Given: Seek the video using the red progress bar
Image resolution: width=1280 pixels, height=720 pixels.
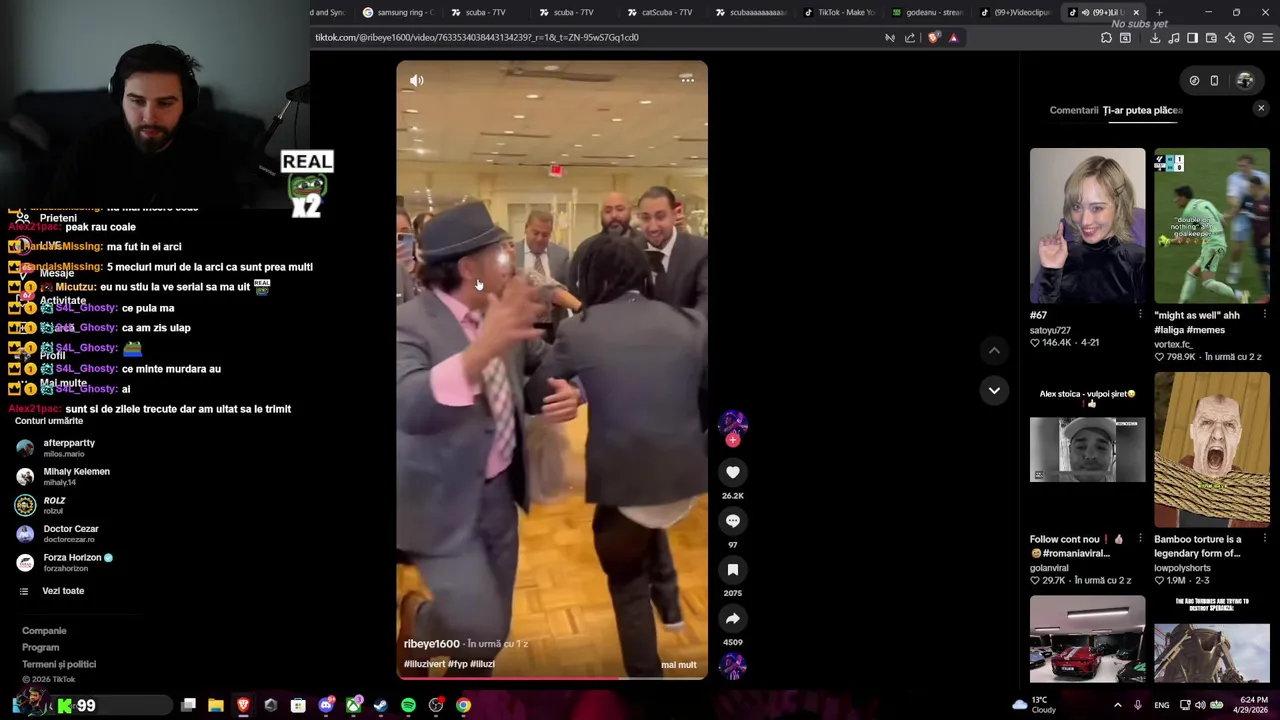Looking at the screenshot, I should 552,678.
